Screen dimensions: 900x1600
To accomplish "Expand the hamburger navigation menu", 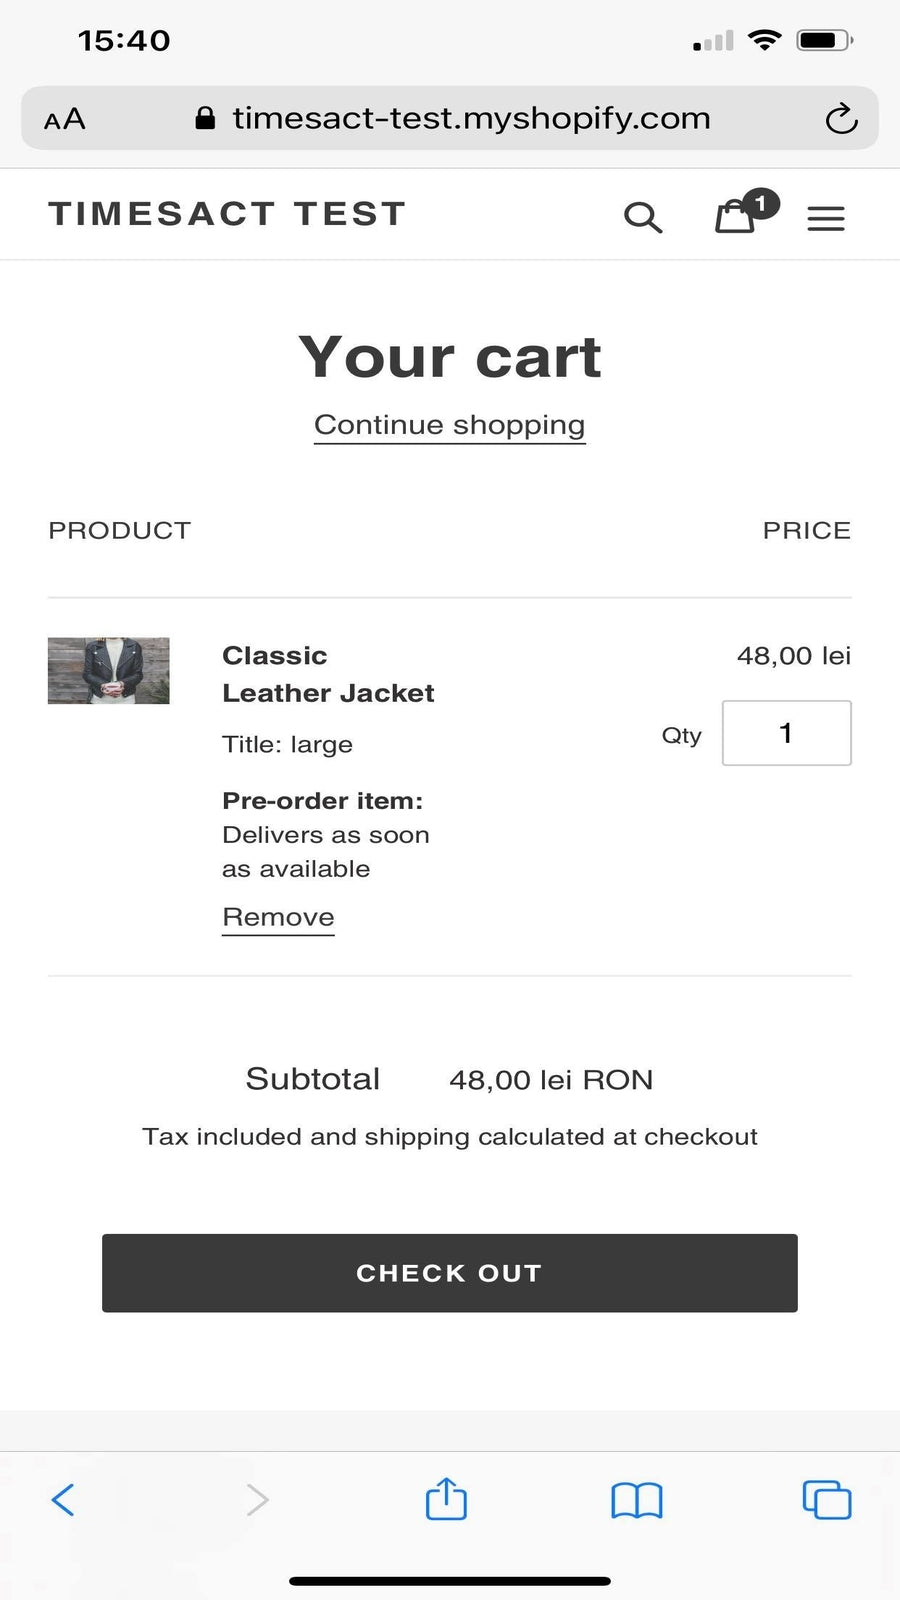I will (826, 218).
